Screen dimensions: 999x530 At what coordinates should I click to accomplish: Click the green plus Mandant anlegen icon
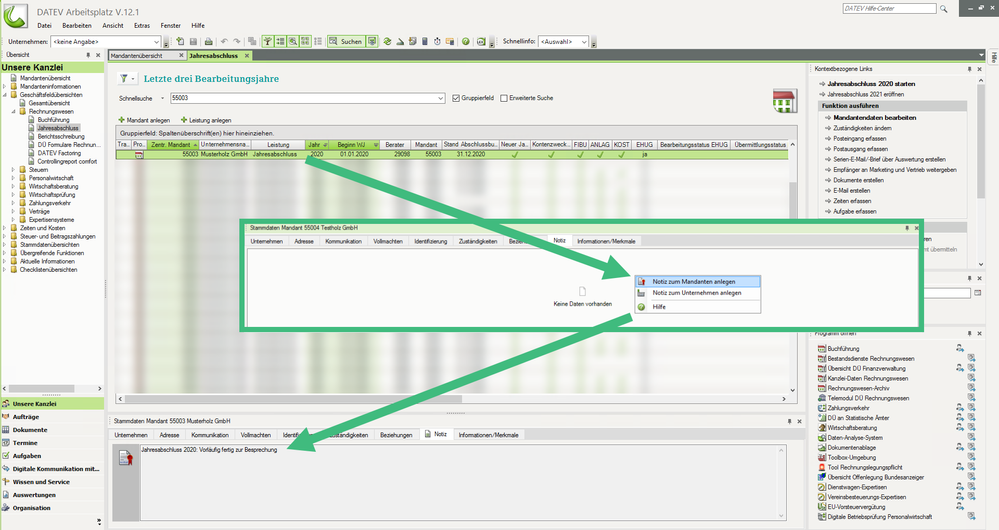(122, 120)
